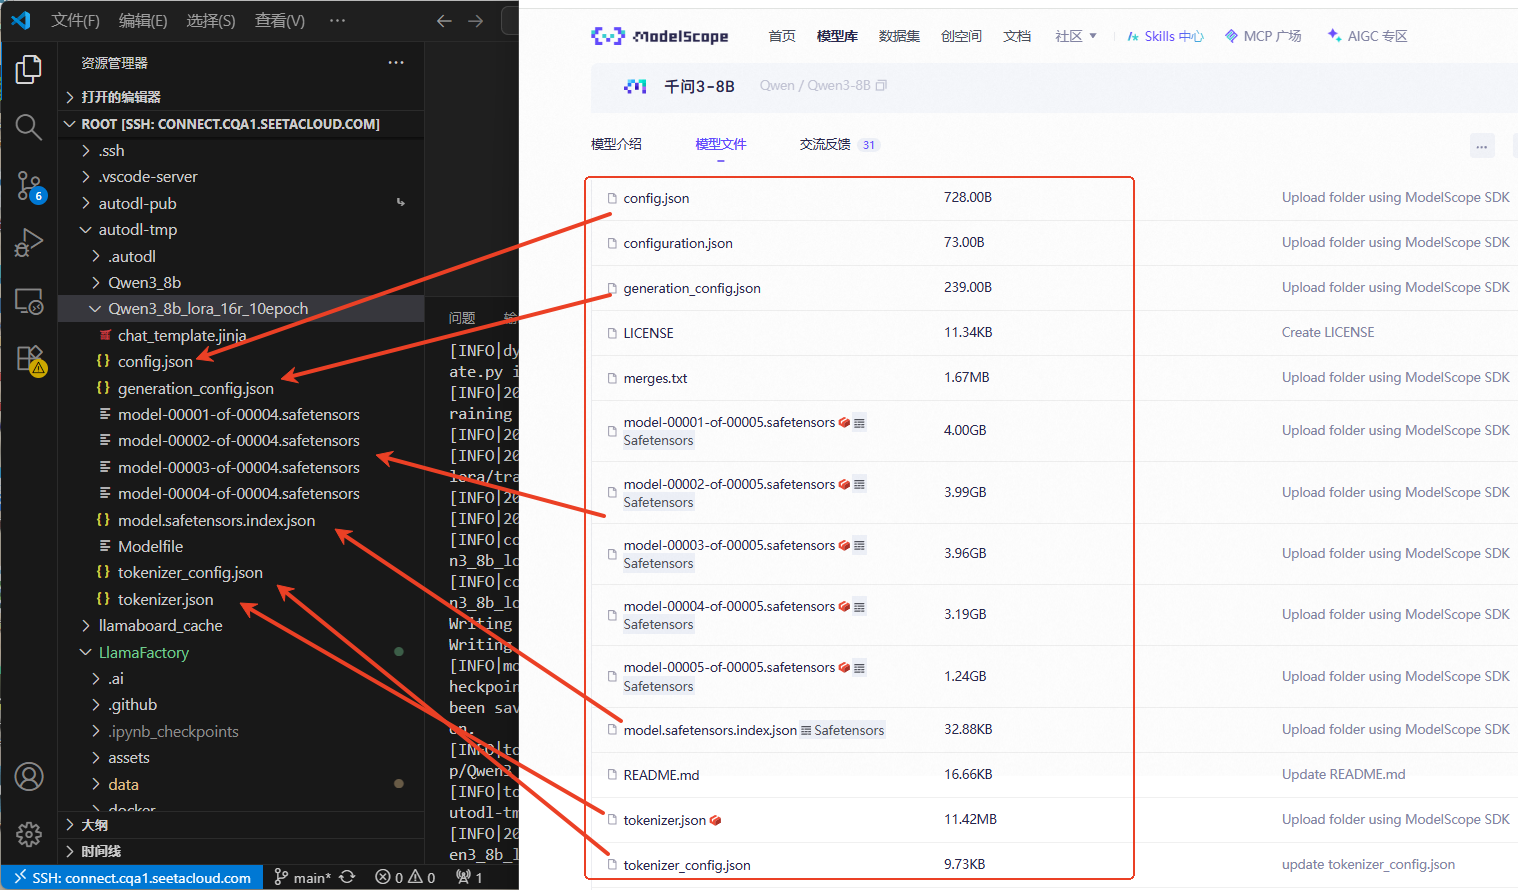The image size is (1518, 890).
Task: Open the Explorer view in activity bar
Action: tap(29, 69)
